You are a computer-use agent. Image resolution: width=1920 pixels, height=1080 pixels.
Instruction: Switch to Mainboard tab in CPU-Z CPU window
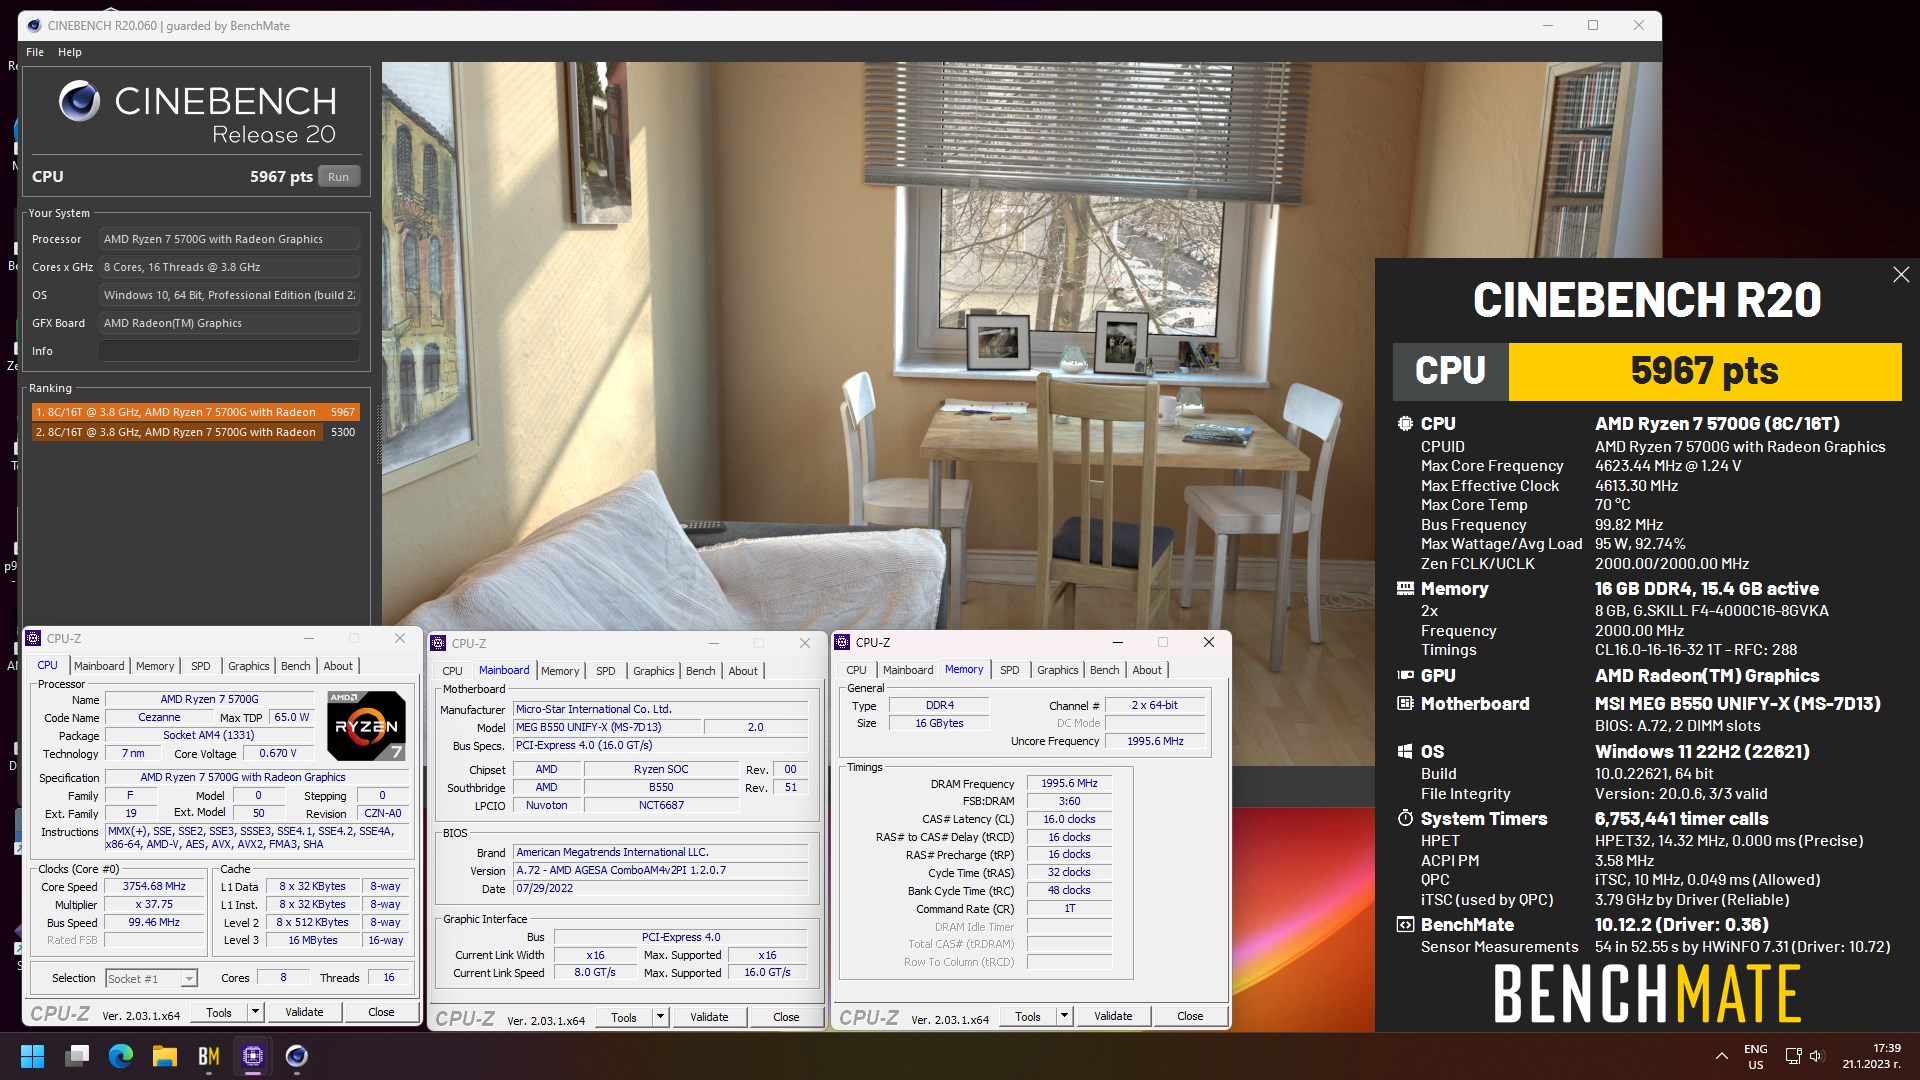tap(99, 666)
